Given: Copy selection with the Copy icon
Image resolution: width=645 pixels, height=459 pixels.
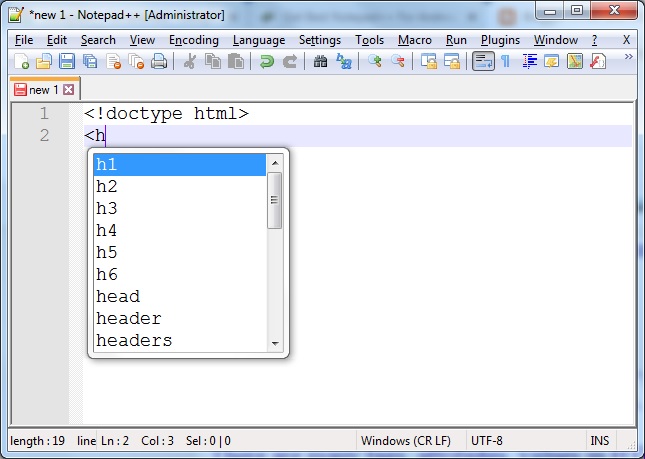Looking at the screenshot, I should 213,61.
